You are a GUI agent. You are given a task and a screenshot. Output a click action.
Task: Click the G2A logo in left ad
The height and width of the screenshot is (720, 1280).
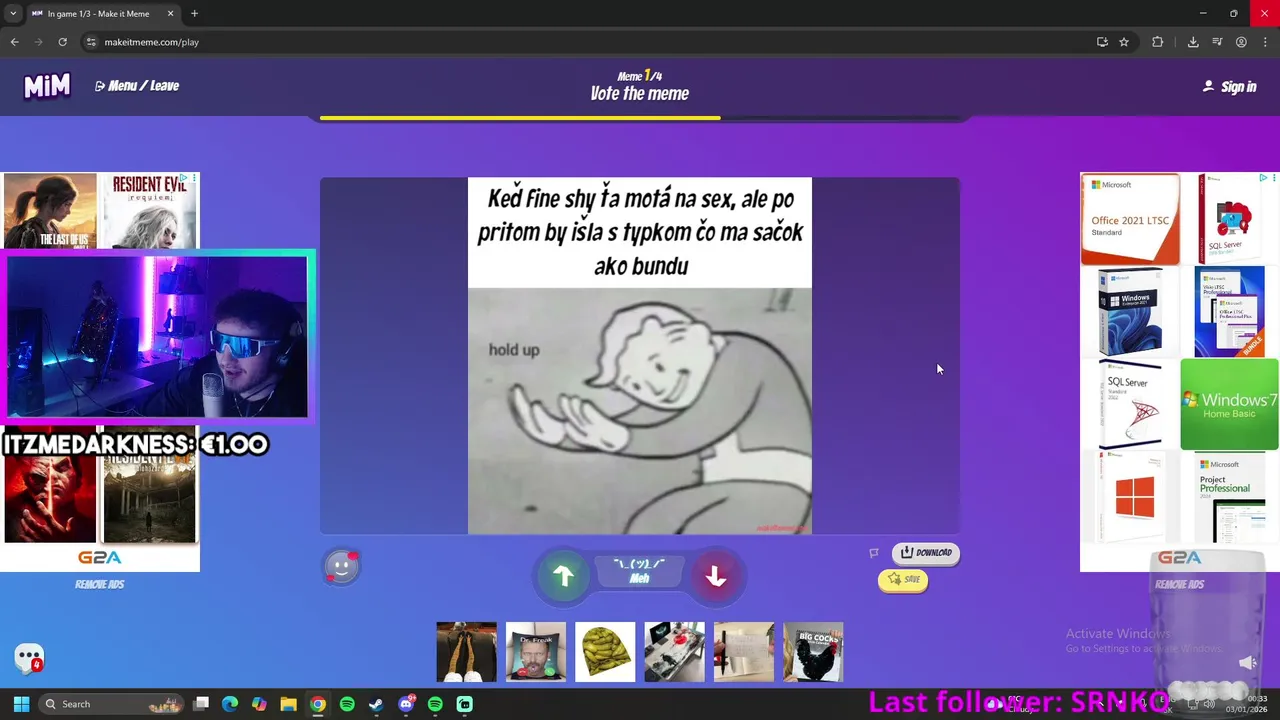click(x=99, y=558)
